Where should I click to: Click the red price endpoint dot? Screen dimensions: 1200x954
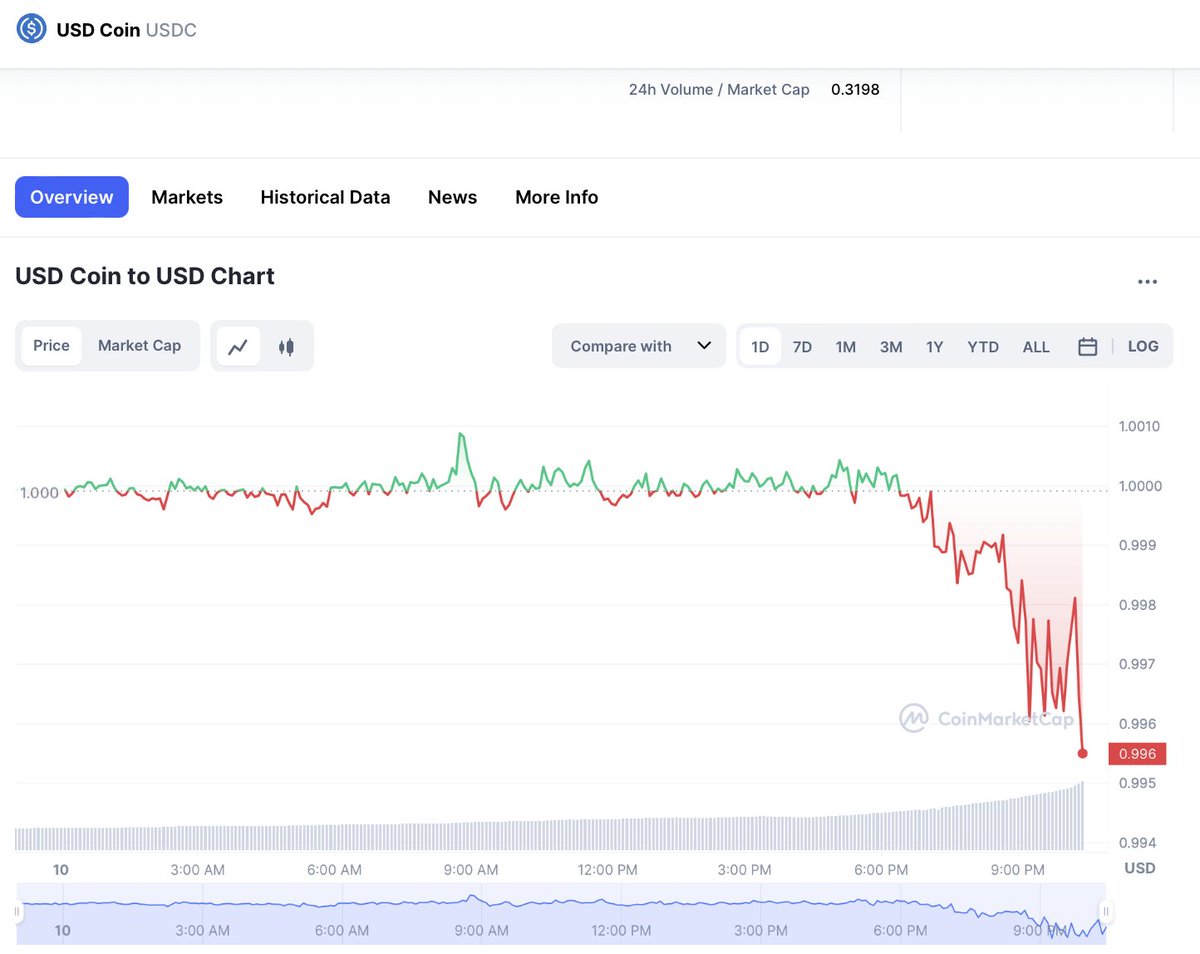[x=1082, y=753]
